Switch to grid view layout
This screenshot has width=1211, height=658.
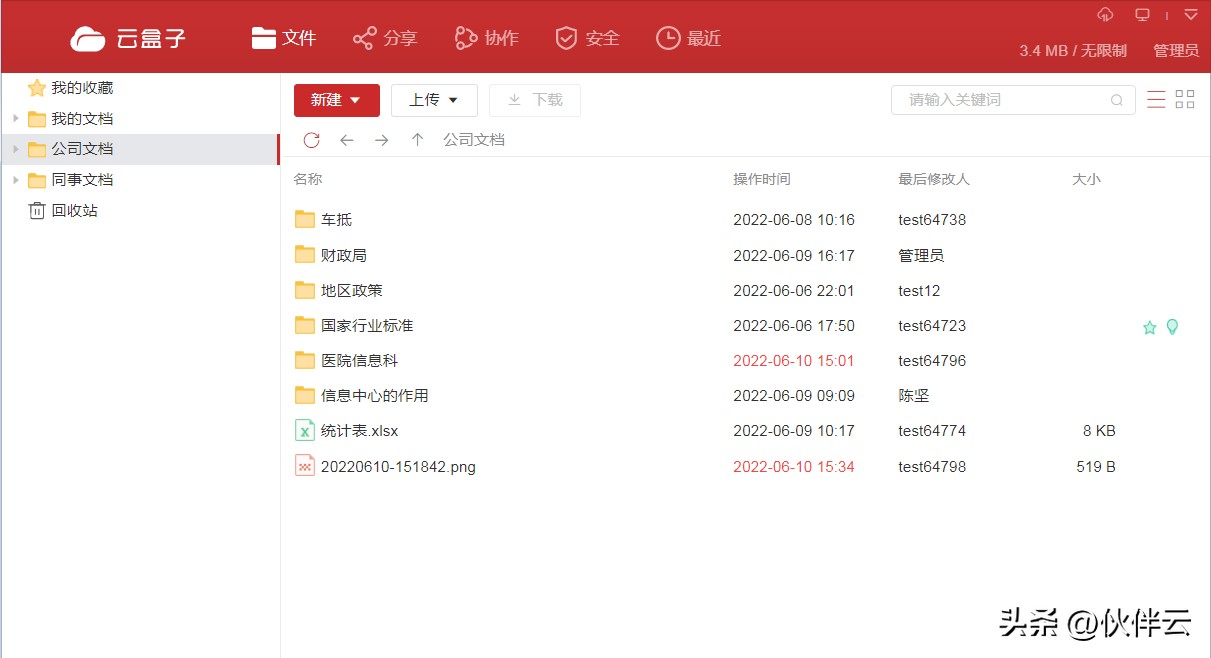click(x=1184, y=99)
